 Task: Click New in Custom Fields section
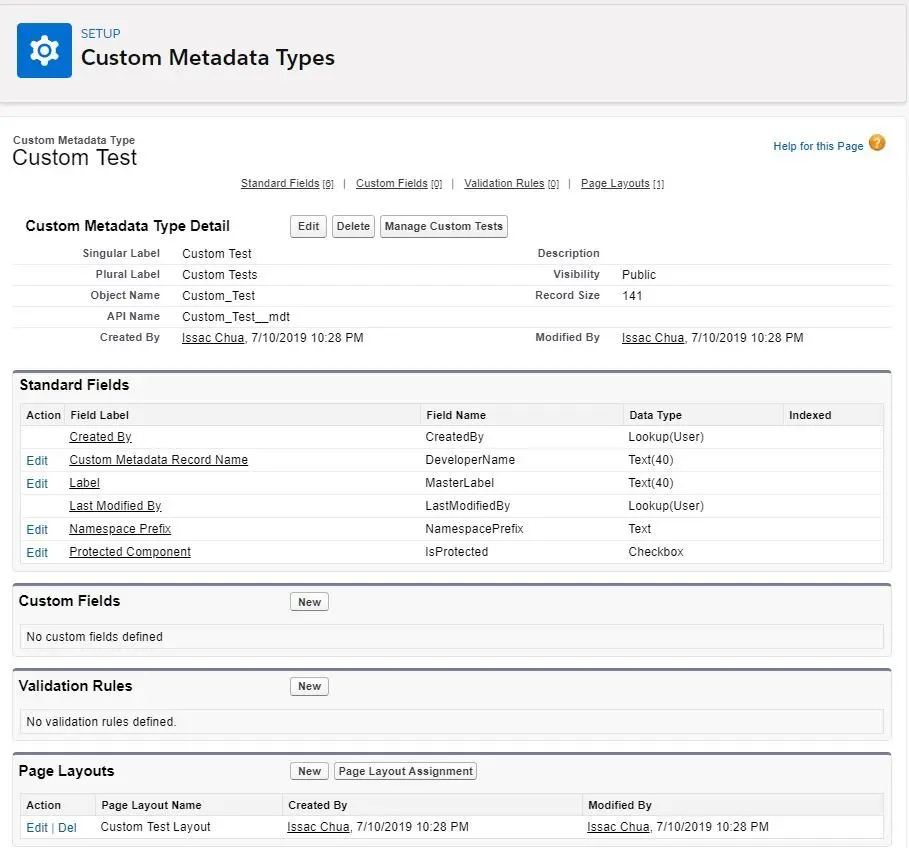pyautogui.click(x=310, y=602)
